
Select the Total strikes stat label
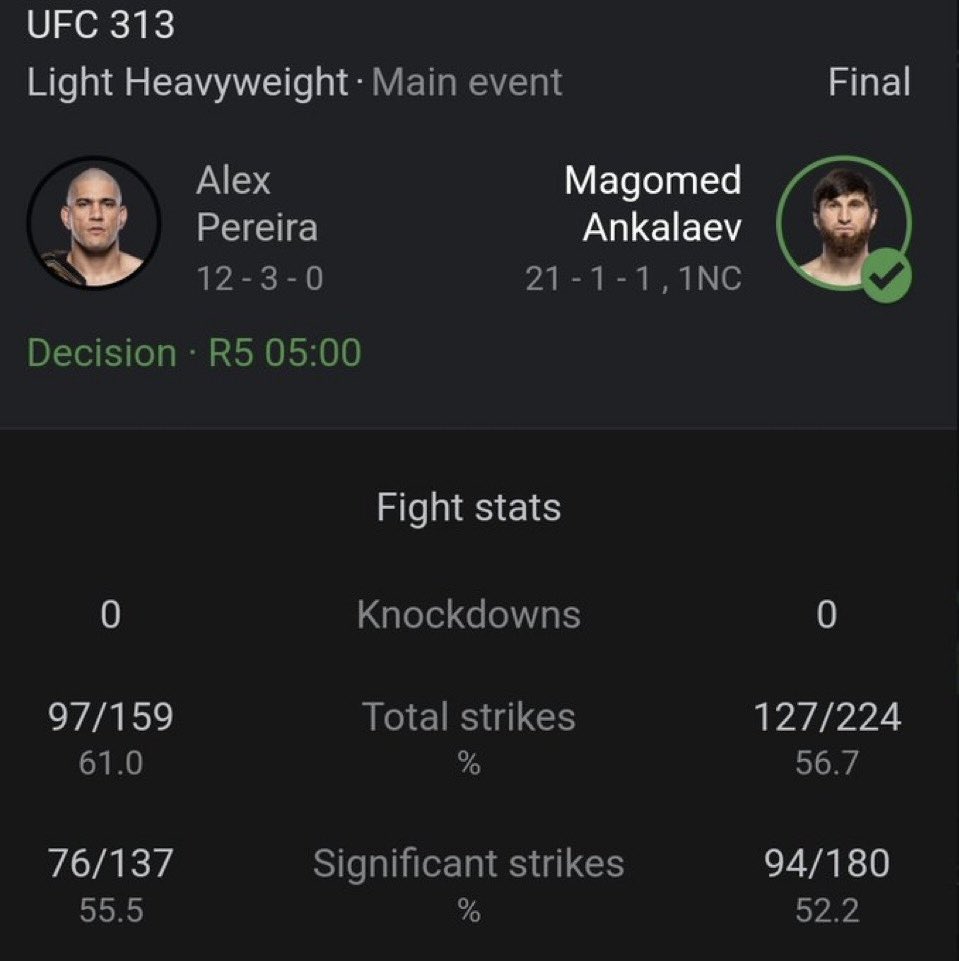[x=468, y=716]
